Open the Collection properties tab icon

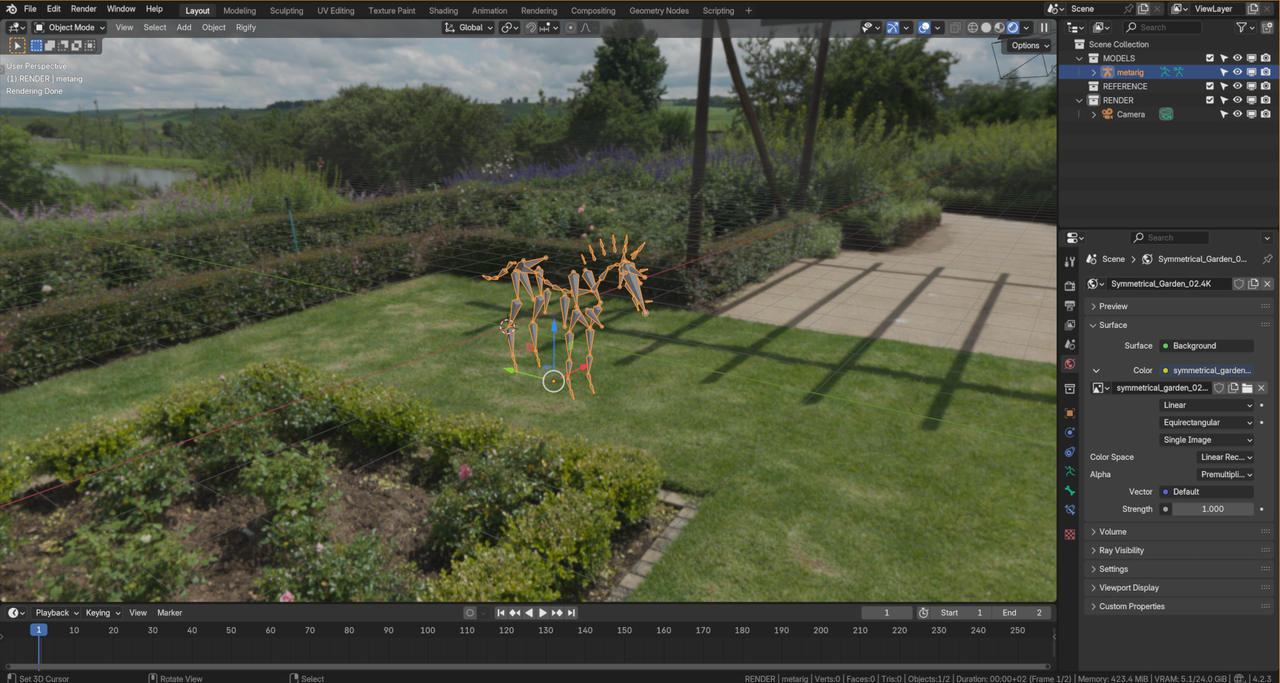(x=1070, y=389)
